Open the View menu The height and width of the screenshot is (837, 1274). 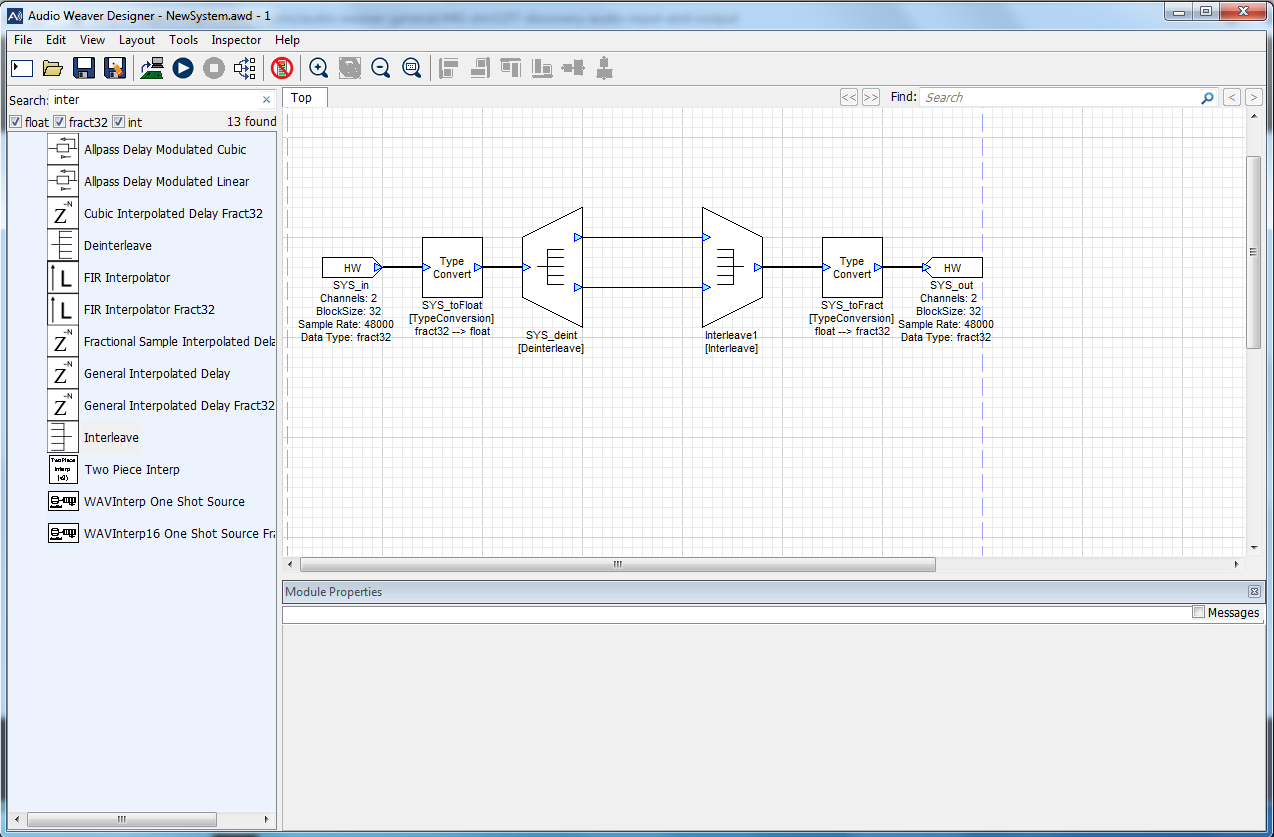[92, 40]
